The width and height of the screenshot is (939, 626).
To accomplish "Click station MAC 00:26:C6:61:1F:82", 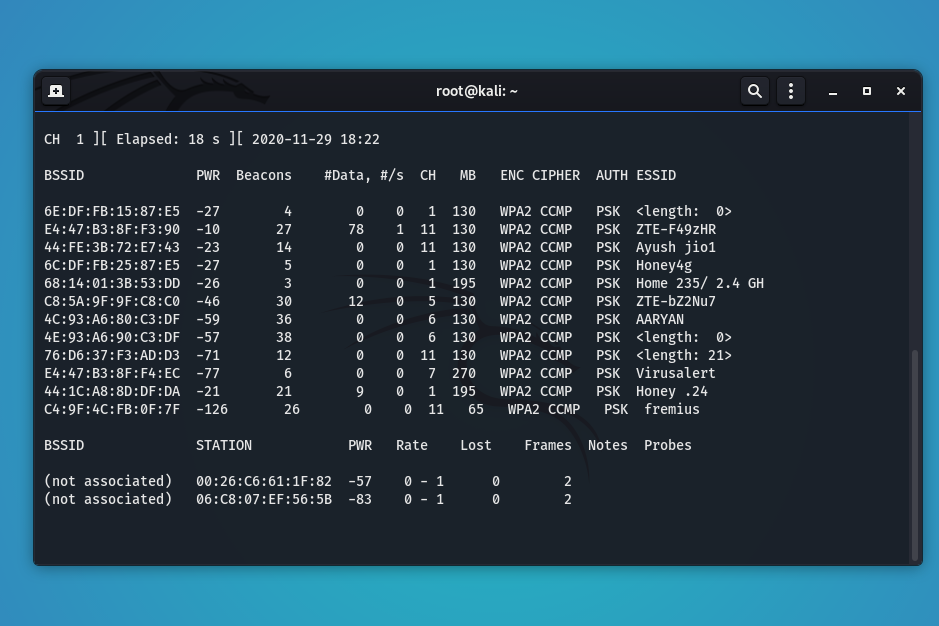I will (264, 482).
